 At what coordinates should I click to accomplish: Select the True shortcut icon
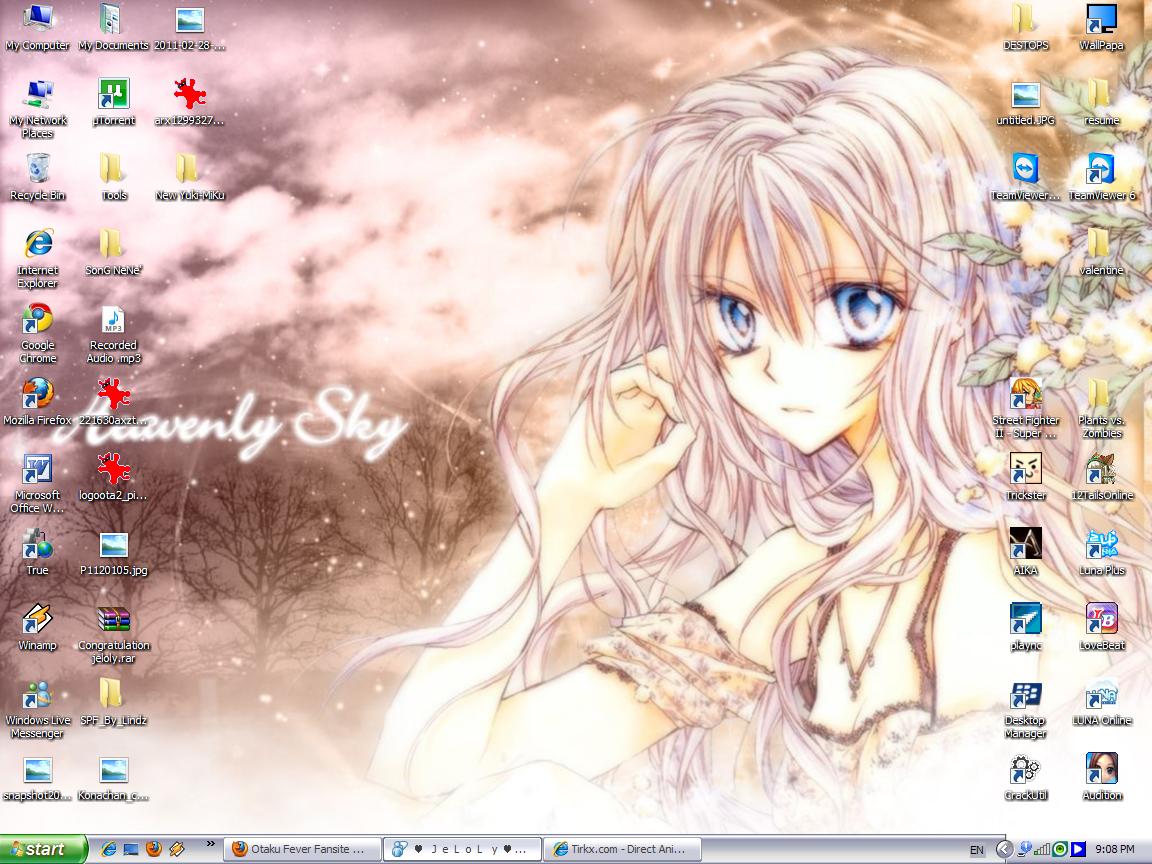coord(37,552)
